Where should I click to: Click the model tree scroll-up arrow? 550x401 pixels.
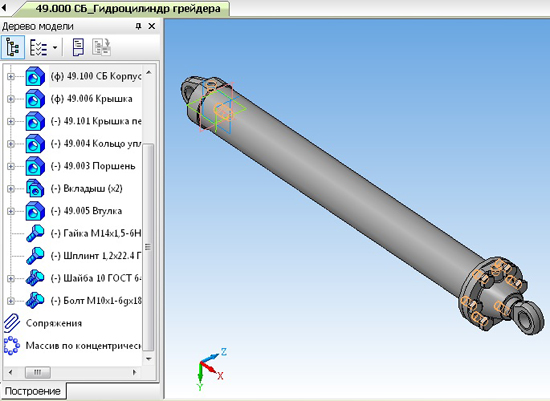[x=149, y=73]
